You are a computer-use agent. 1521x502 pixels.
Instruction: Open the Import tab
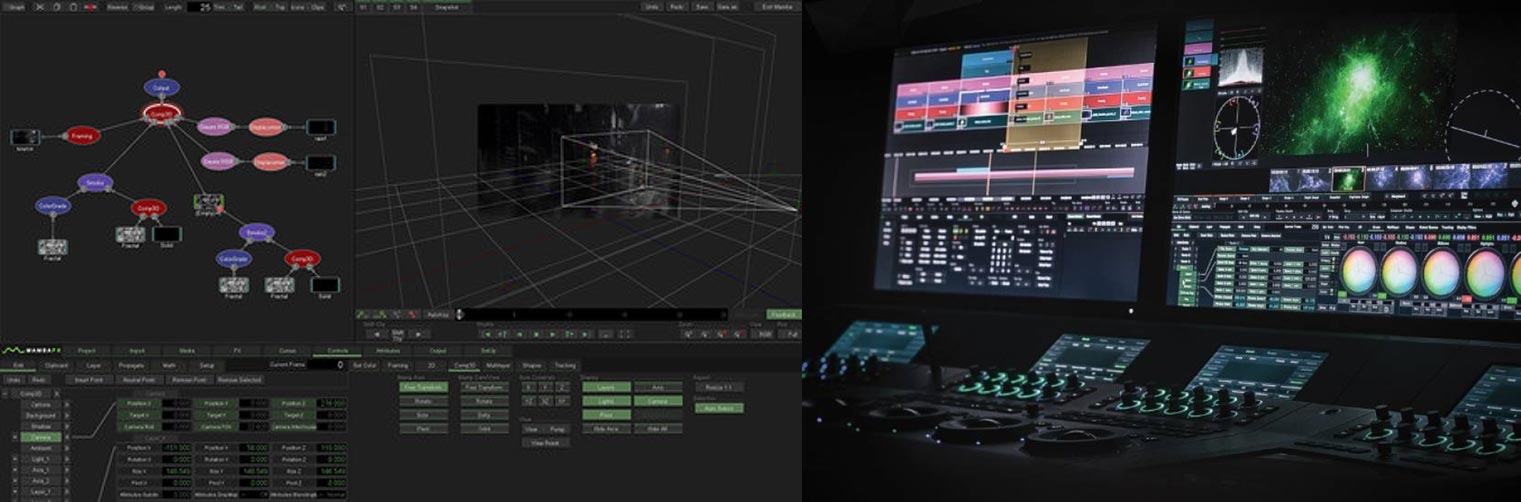coord(137,351)
